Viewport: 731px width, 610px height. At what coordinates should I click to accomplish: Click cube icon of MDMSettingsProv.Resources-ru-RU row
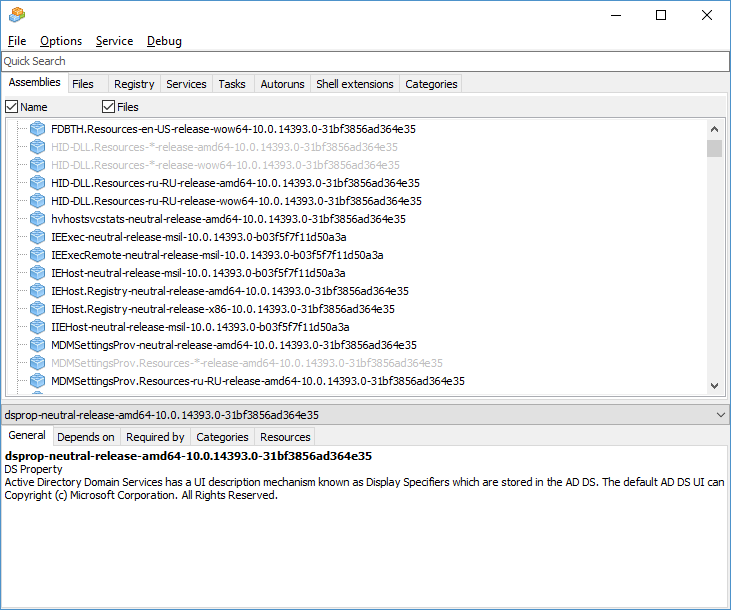click(37, 381)
